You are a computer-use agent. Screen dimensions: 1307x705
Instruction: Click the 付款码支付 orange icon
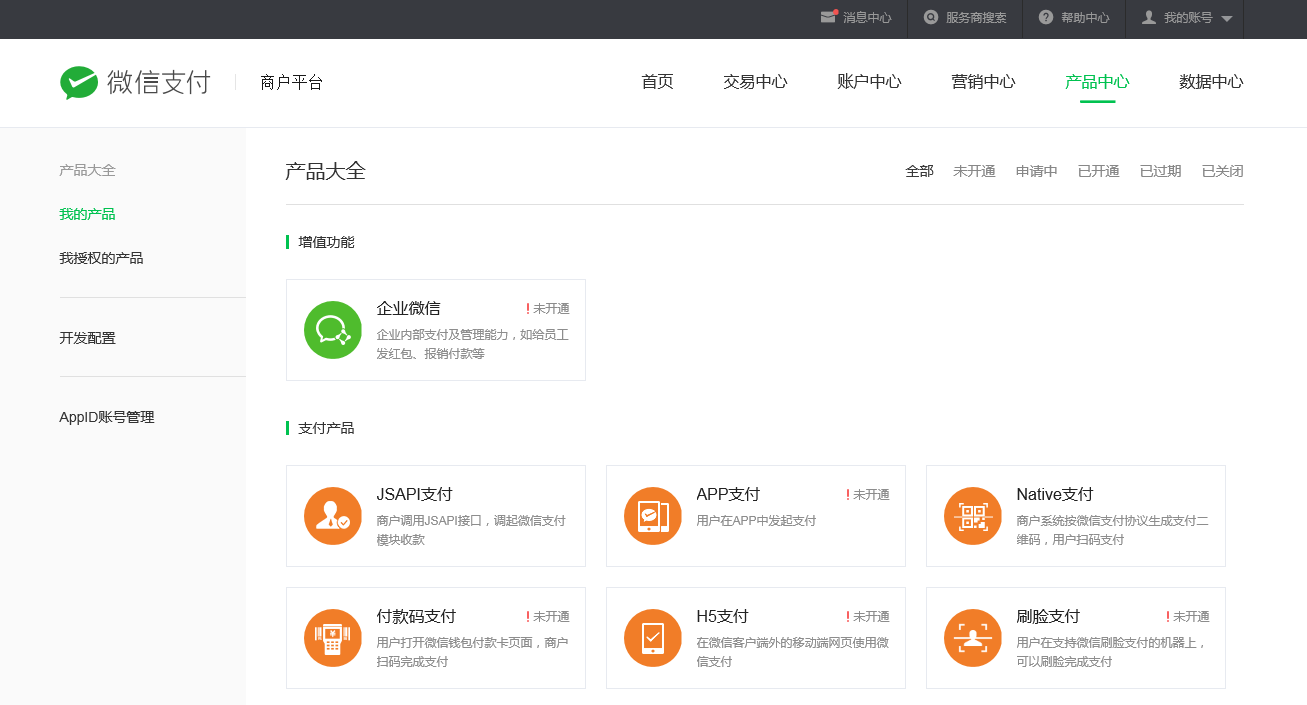click(x=333, y=638)
